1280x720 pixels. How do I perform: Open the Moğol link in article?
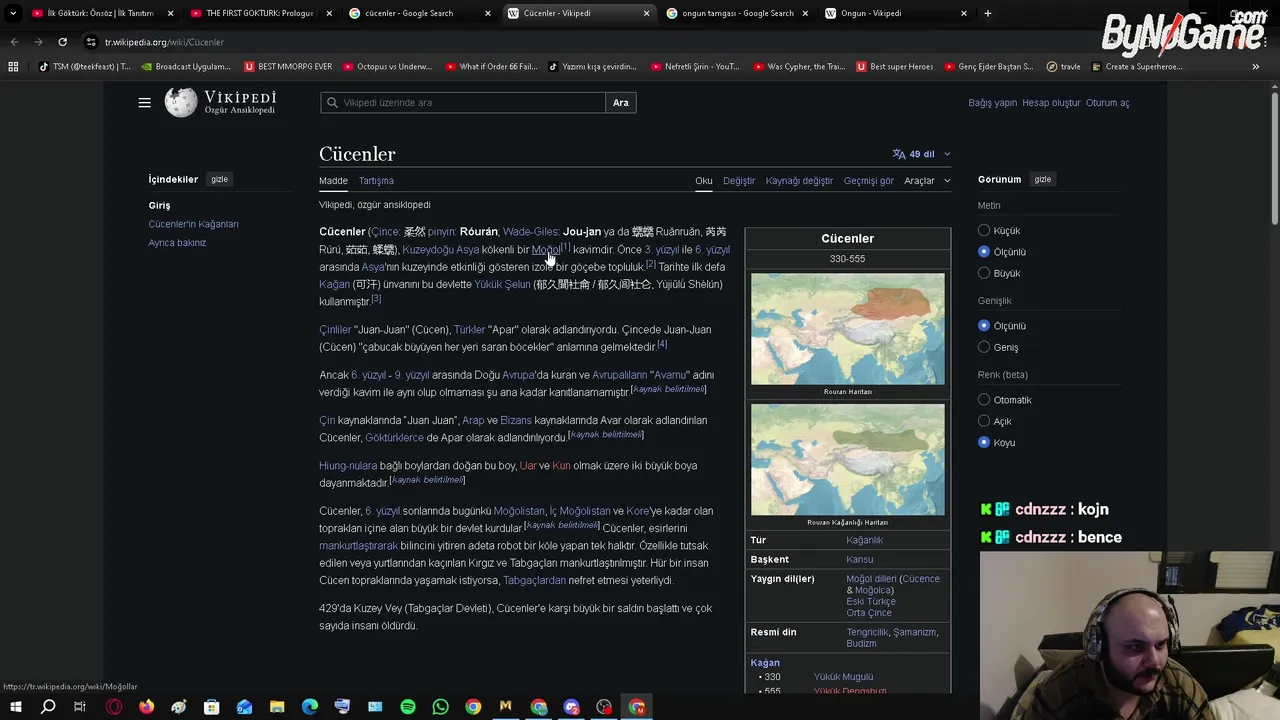coord(545,250)
